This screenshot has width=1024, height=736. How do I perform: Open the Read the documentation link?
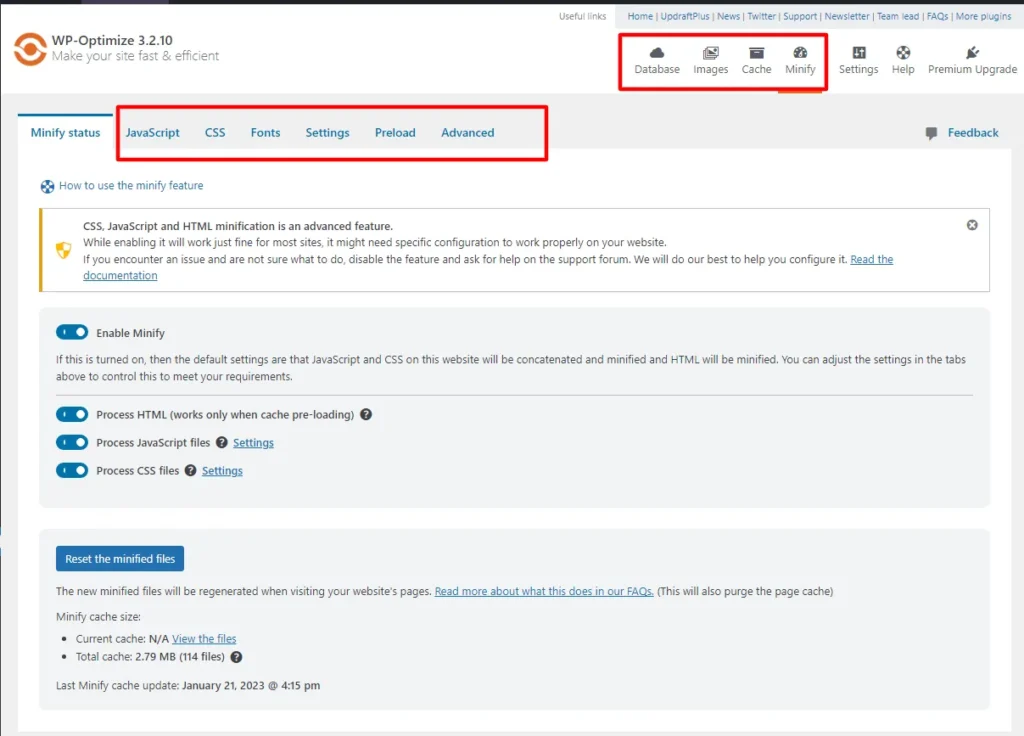pos(871,259)
